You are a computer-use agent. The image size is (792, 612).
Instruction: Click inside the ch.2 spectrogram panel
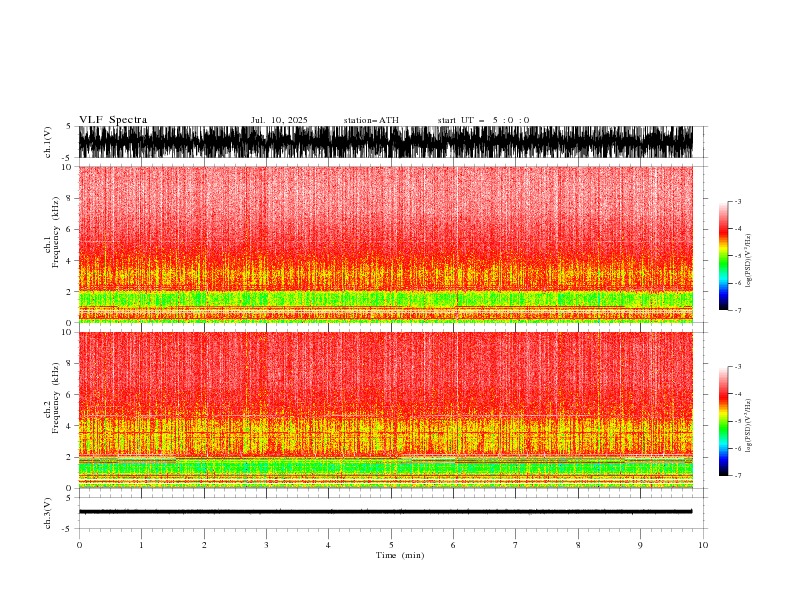click(x=386, y=410)
